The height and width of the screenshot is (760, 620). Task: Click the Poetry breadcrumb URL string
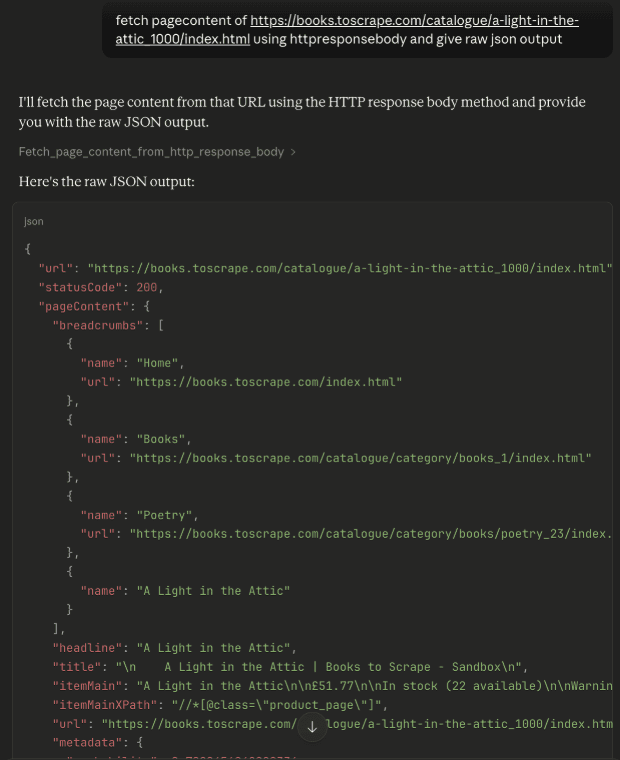click(x=370, y=533)
